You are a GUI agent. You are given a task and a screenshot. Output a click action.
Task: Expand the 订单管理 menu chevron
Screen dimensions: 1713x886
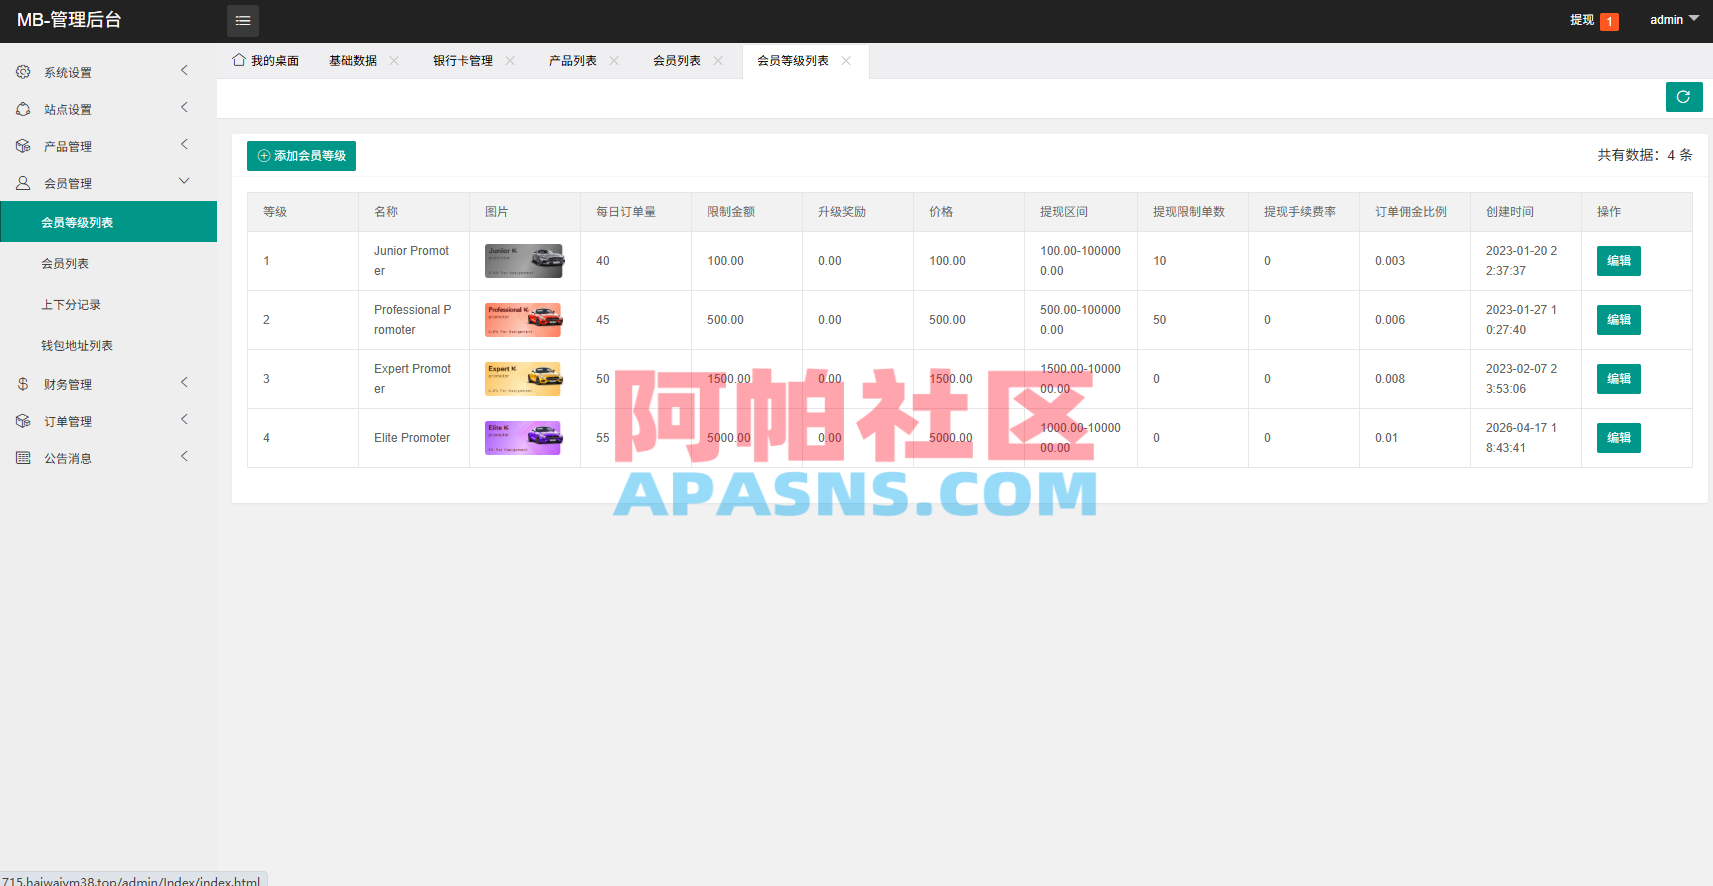[184, 419]
